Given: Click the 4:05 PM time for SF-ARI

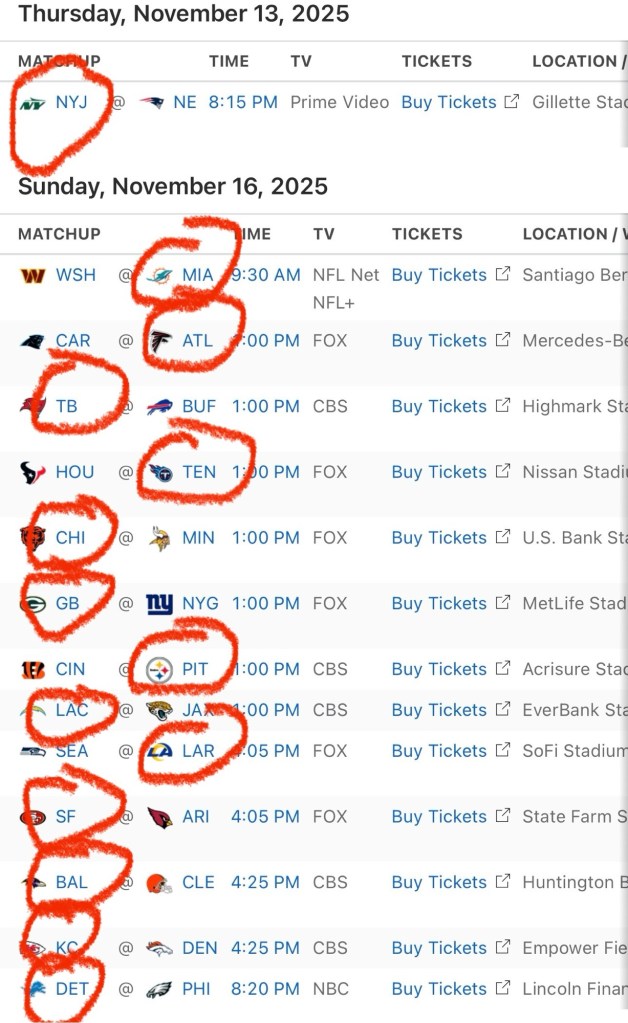Looking at the screenshot, I should 265,817.
